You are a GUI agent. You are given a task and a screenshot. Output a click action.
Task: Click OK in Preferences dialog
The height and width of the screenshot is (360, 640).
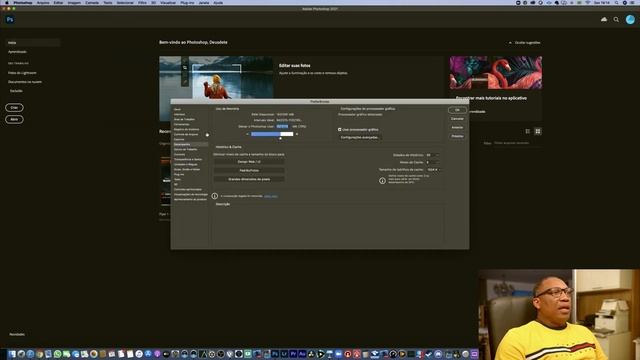coord(457,110)
